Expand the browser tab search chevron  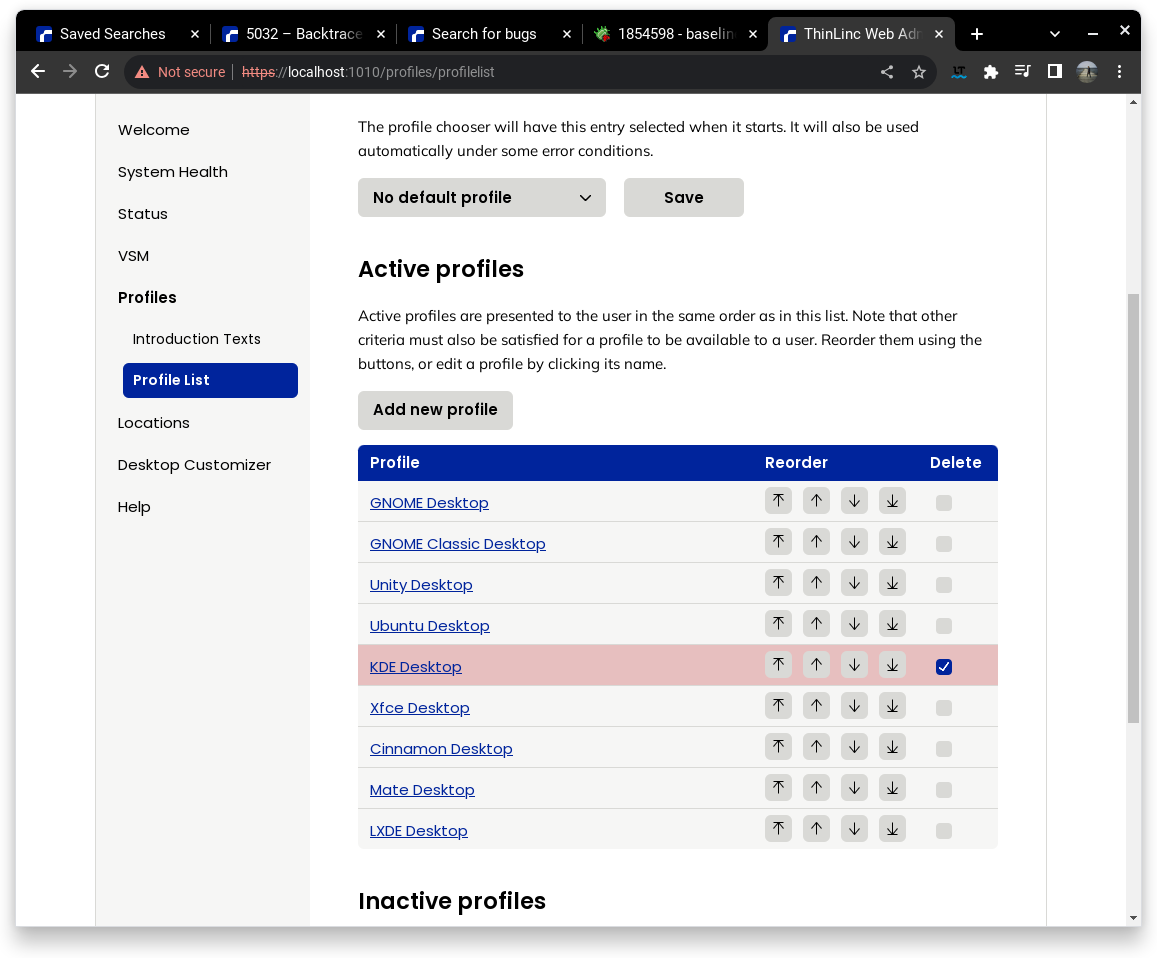1054,34
